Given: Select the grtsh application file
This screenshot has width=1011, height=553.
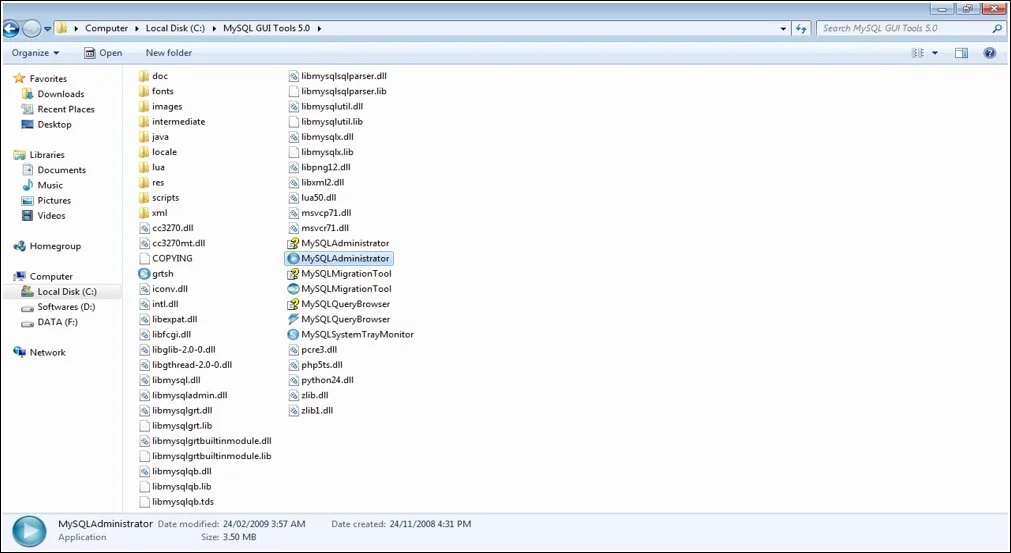Looking at the screenshot, I should 156,274.
